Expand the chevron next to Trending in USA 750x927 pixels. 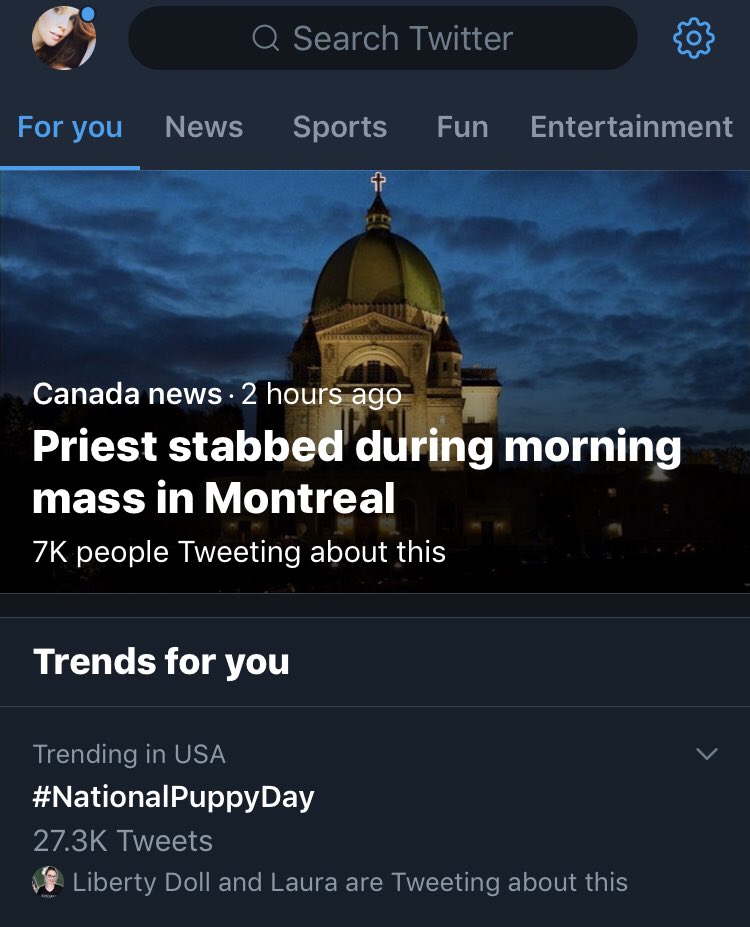(706, 754)
